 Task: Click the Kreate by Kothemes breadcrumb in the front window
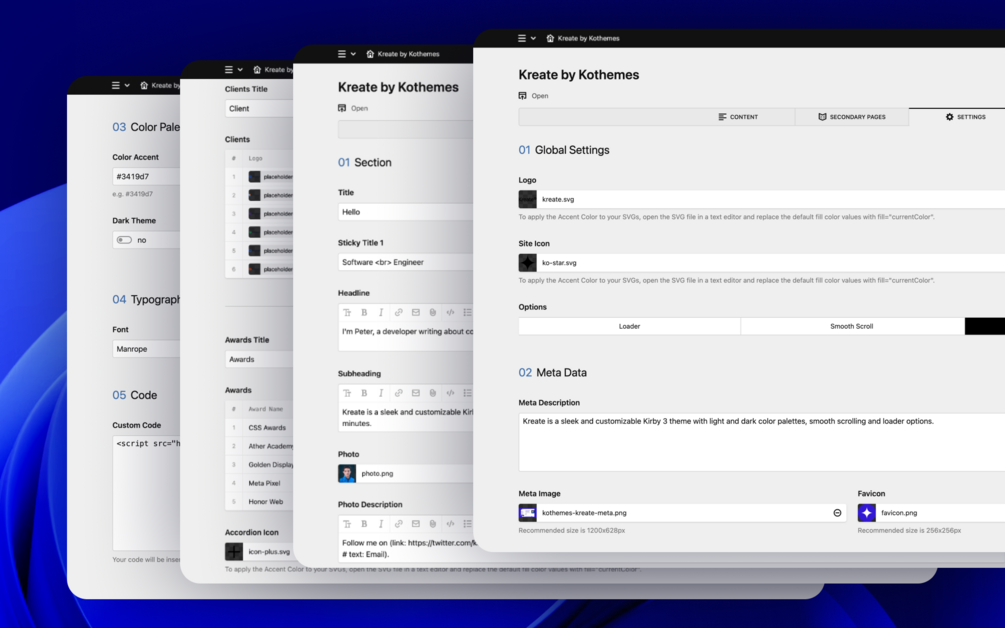click(588, 38)
